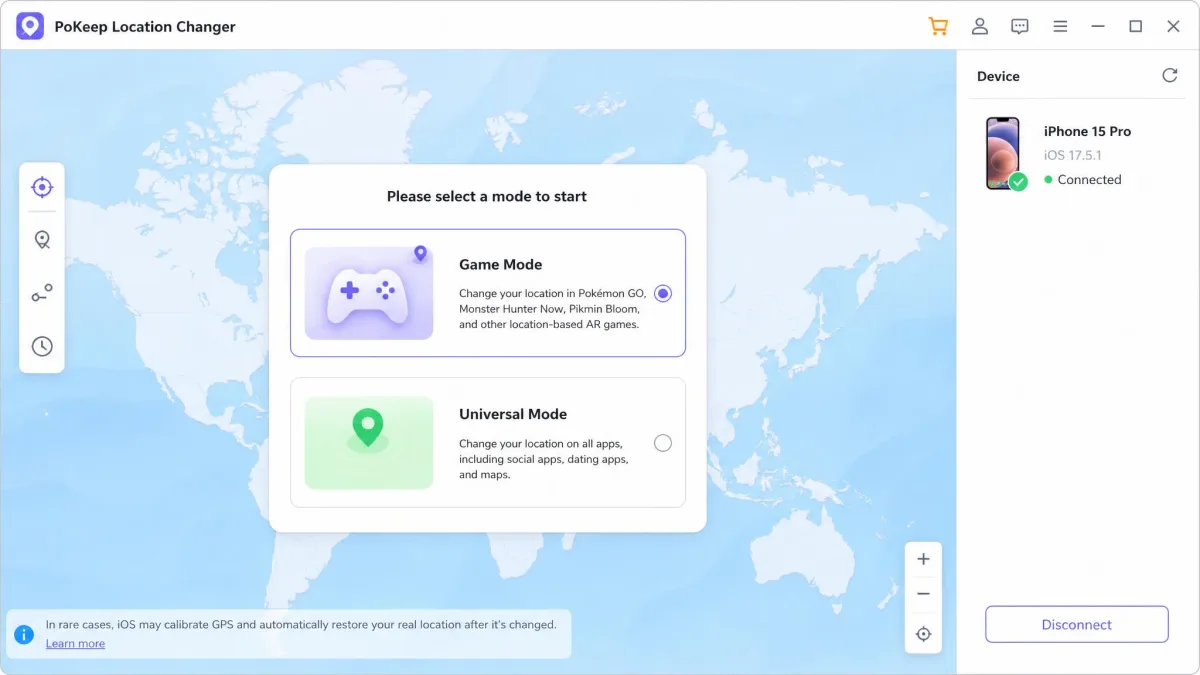This screenshot has width=1200, height=675.
Task: Select the two-spot route tool
Action: coord(42,293)
